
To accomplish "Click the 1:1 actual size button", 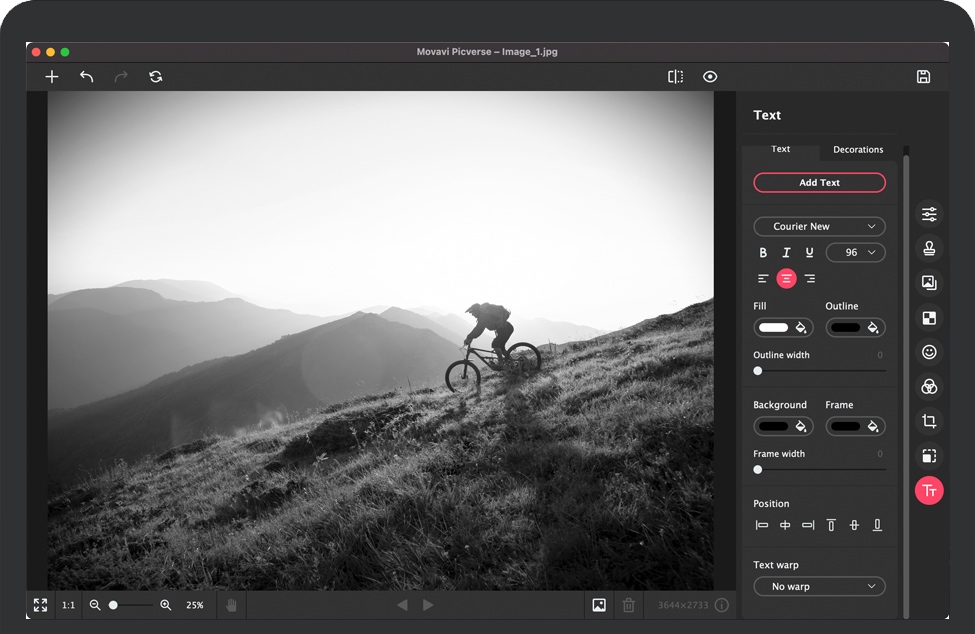I will coord(69,605).
